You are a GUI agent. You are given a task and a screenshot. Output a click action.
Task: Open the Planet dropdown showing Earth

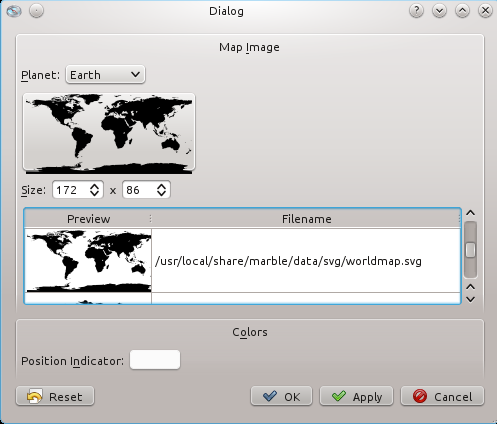(105, 75)
